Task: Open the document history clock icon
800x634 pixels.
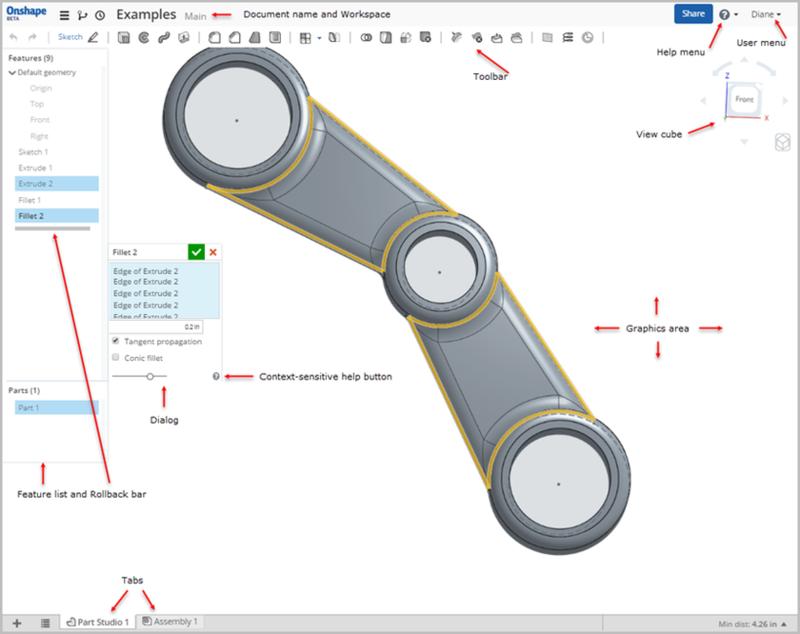Action: tap(99, 16)
